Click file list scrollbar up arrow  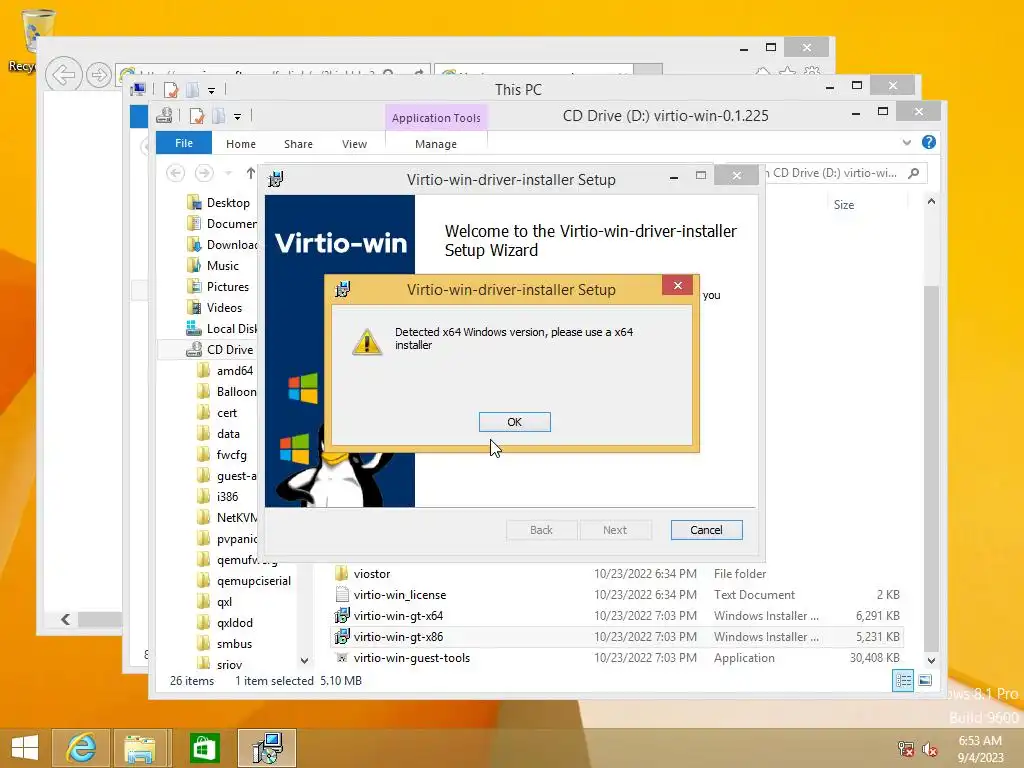coord(931,201)
